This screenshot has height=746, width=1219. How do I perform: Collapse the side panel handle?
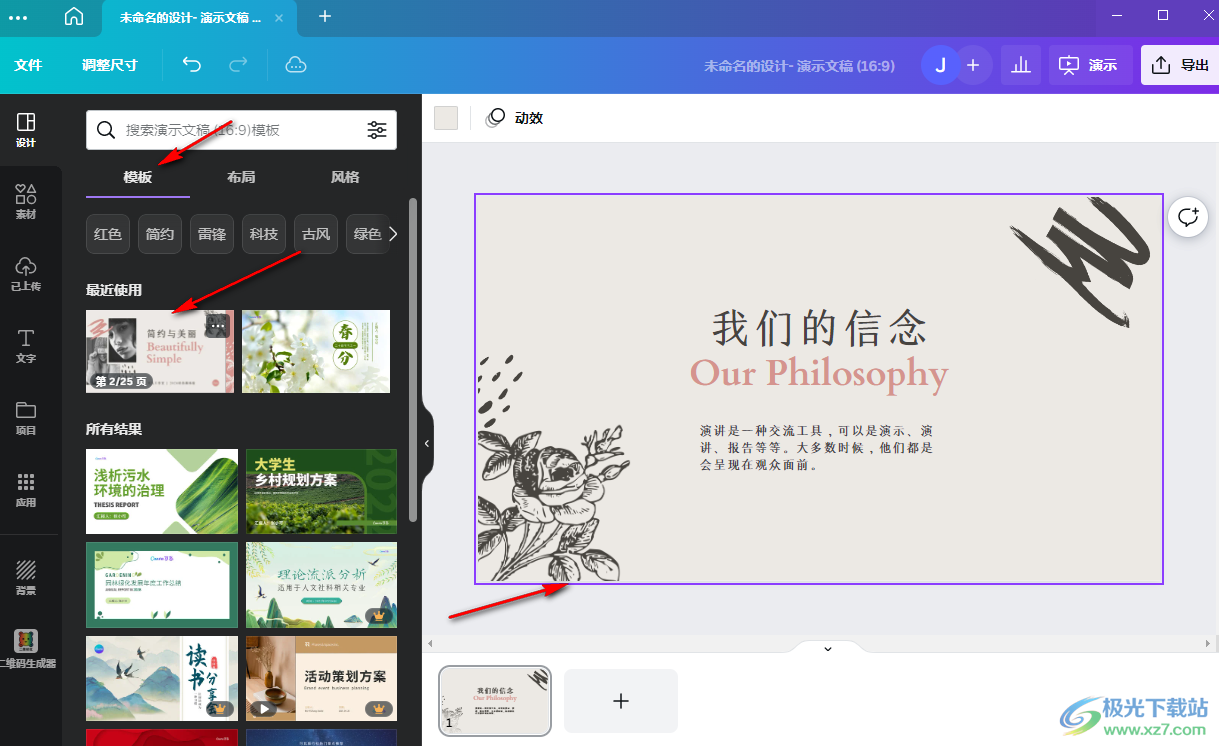click(427, 442)
